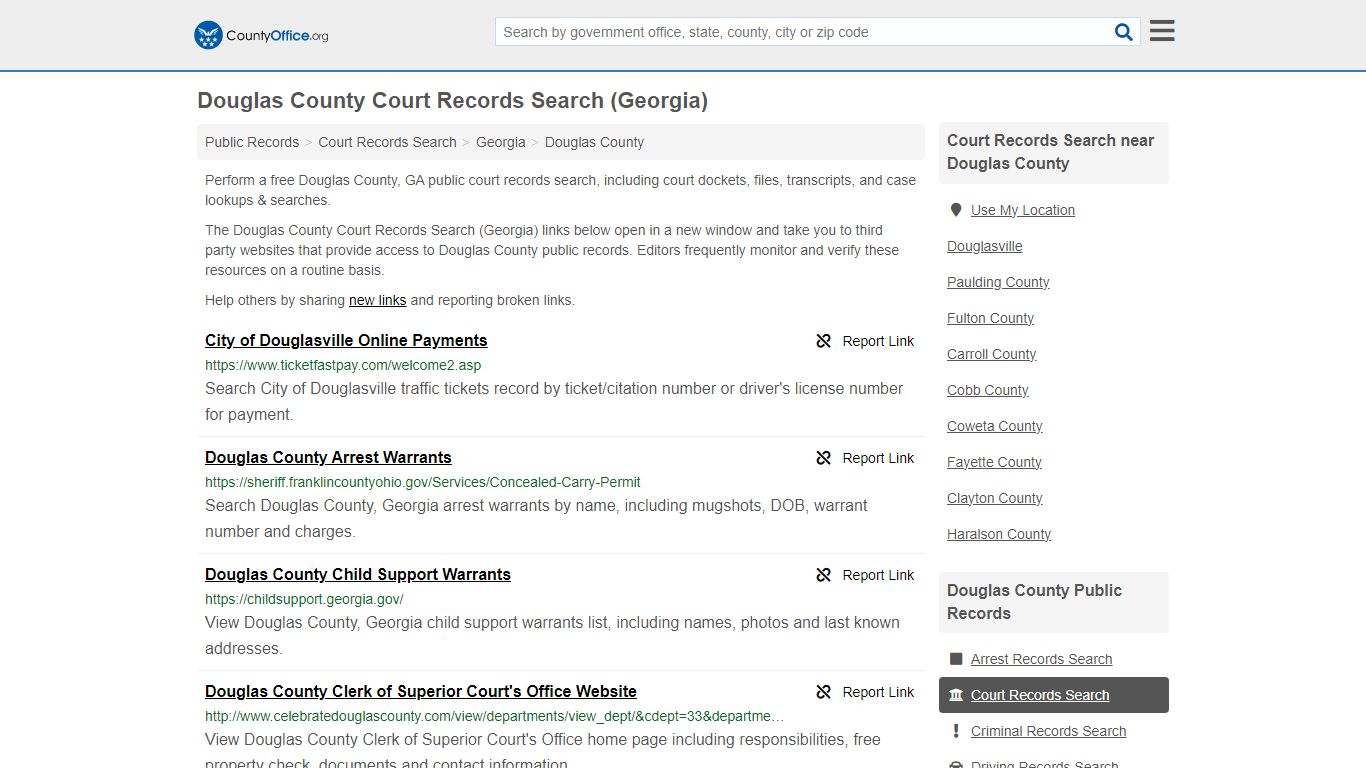Open Haralson County nearby link

coord(999,534)
